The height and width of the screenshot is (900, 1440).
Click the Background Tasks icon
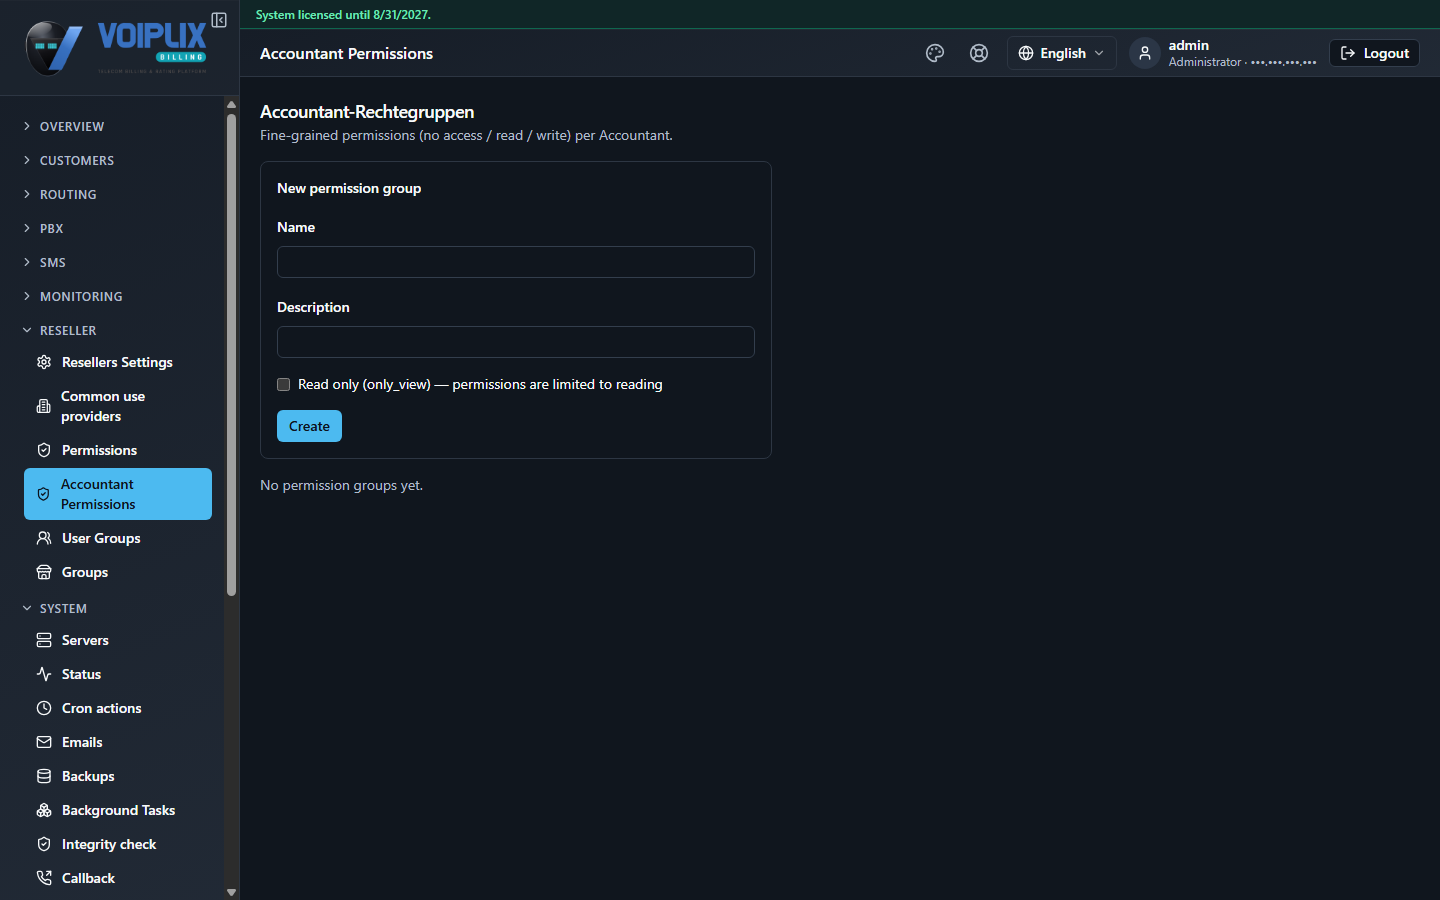click(44, 810)
